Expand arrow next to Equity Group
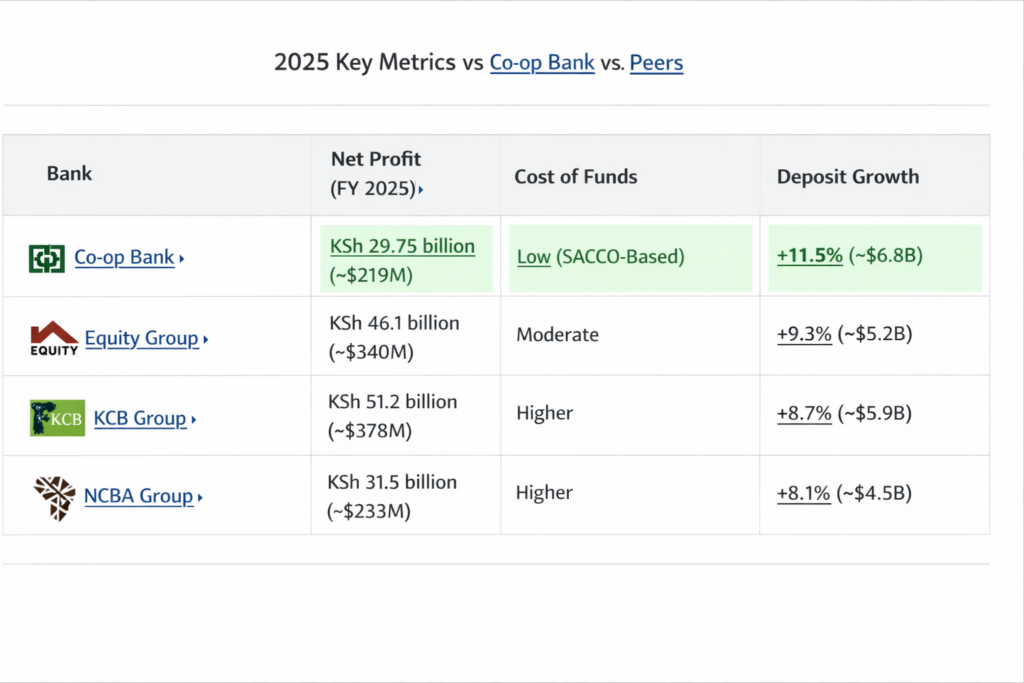1024x683 pixels. (205, 340)
